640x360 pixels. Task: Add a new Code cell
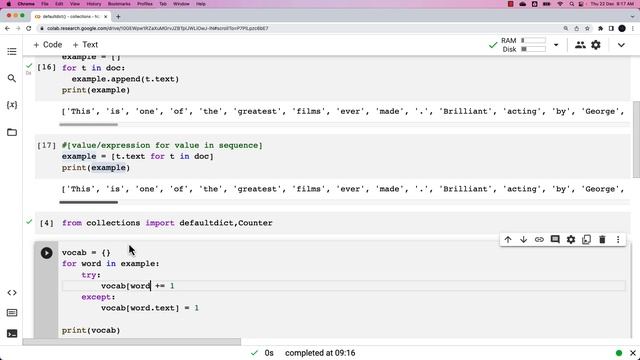coord(47,44)
